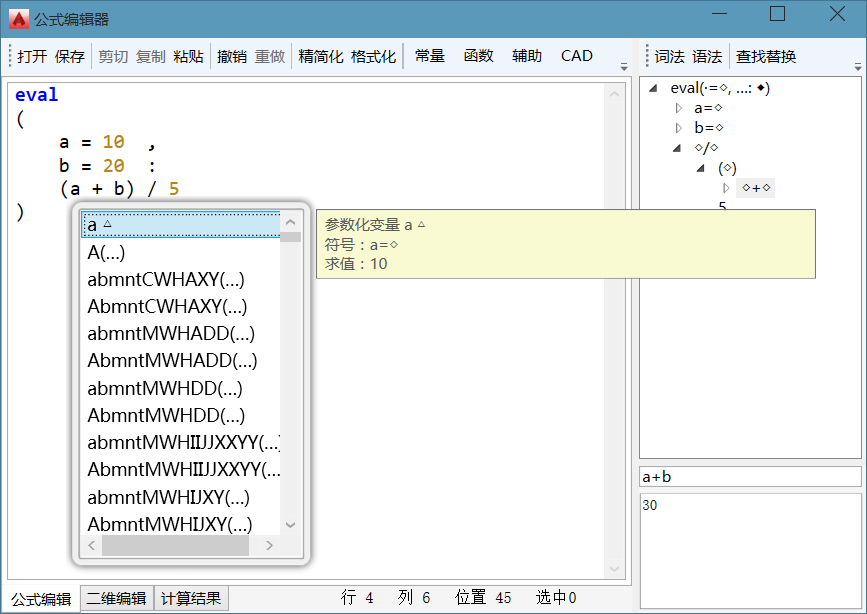Choose 'abmntCWHAXY(...)' from autocomplete list

tap(180, 279)
